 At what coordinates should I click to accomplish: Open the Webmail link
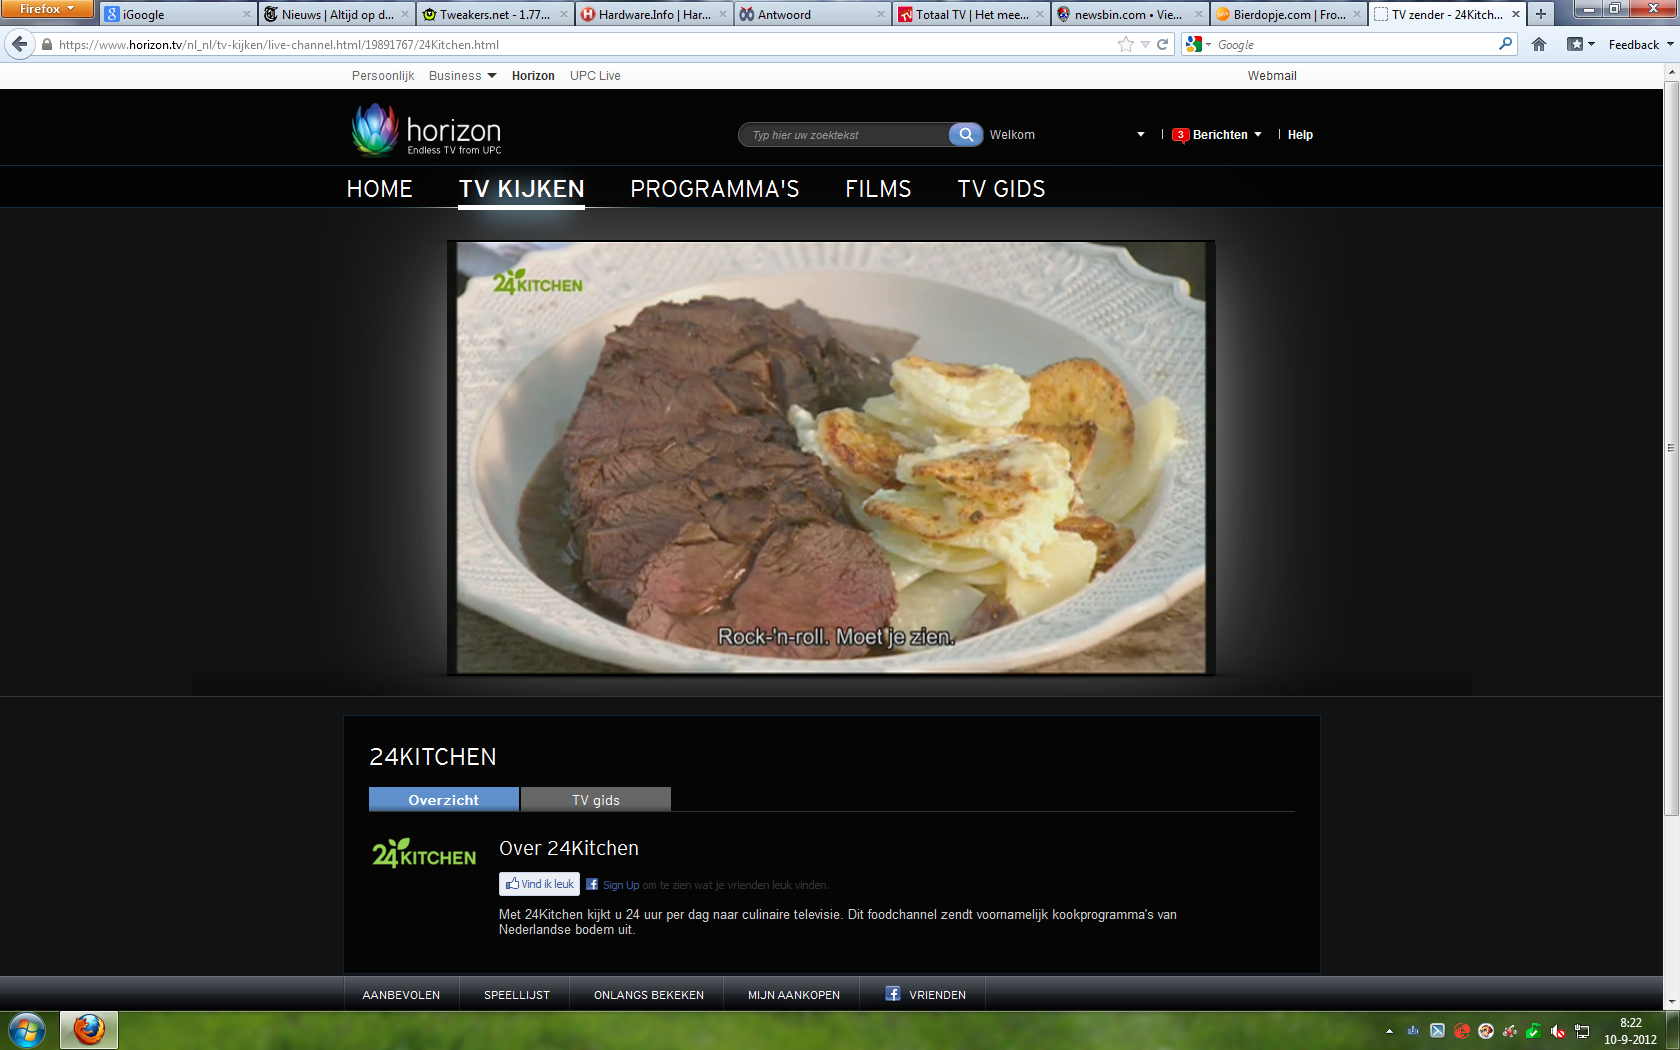coord(1272,76)
